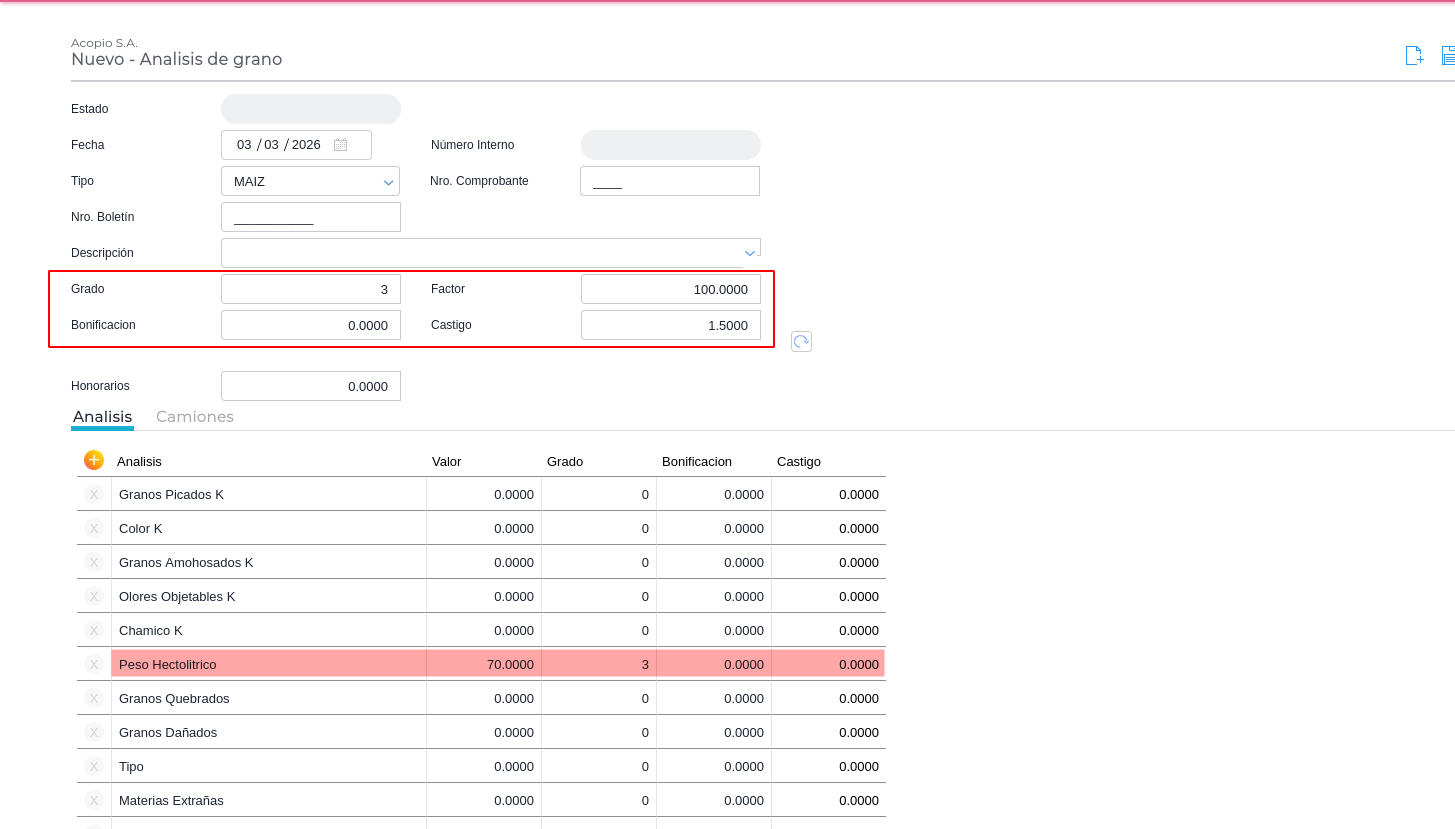
Task: Edit Peso Hectolitrico valor 70.0000
Action: (484, 664)
